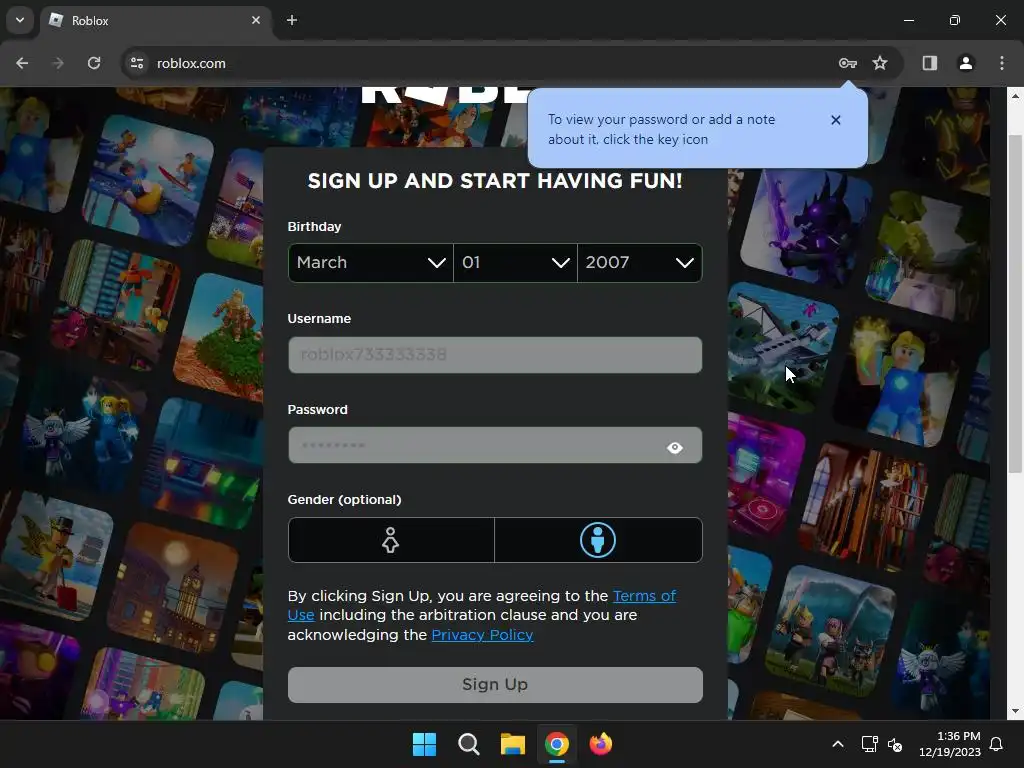1024x768 pixels.
Task: Open the Chrome three-dot menu
Action: click(x=1002, y=63)
